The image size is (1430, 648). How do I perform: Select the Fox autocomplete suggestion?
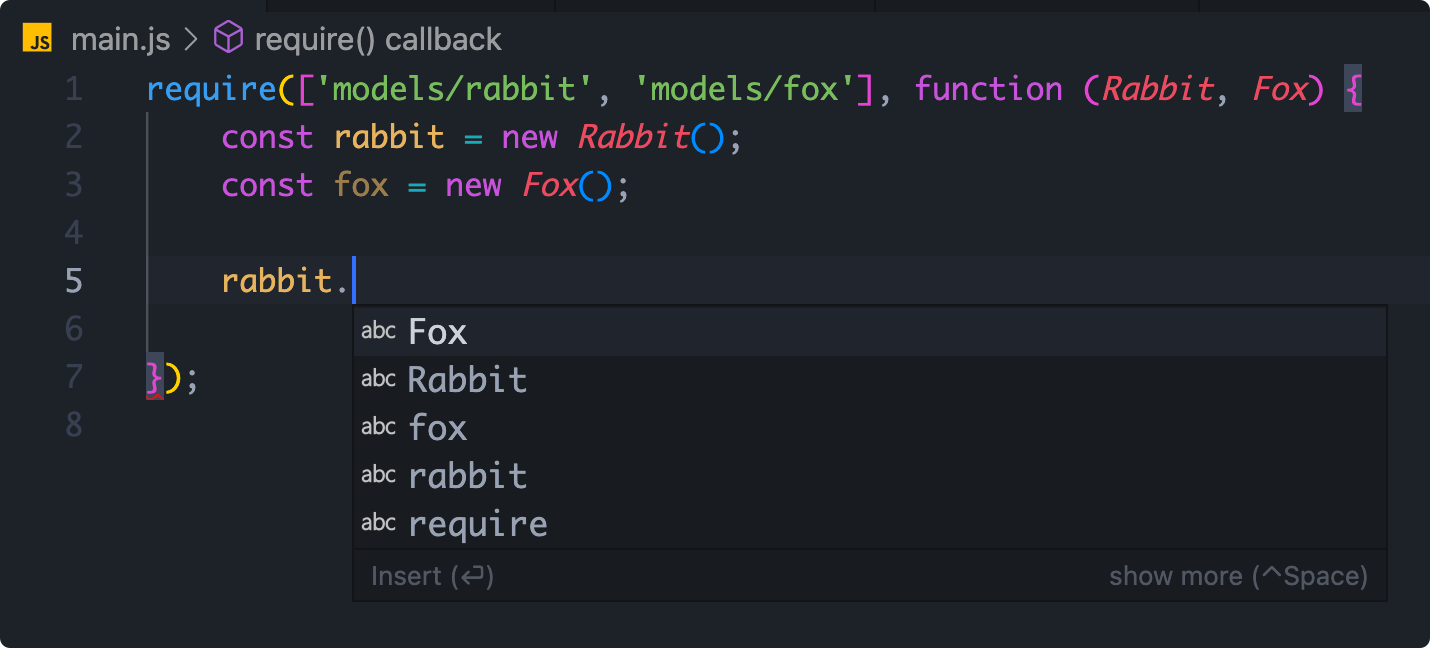pos(437,330)
